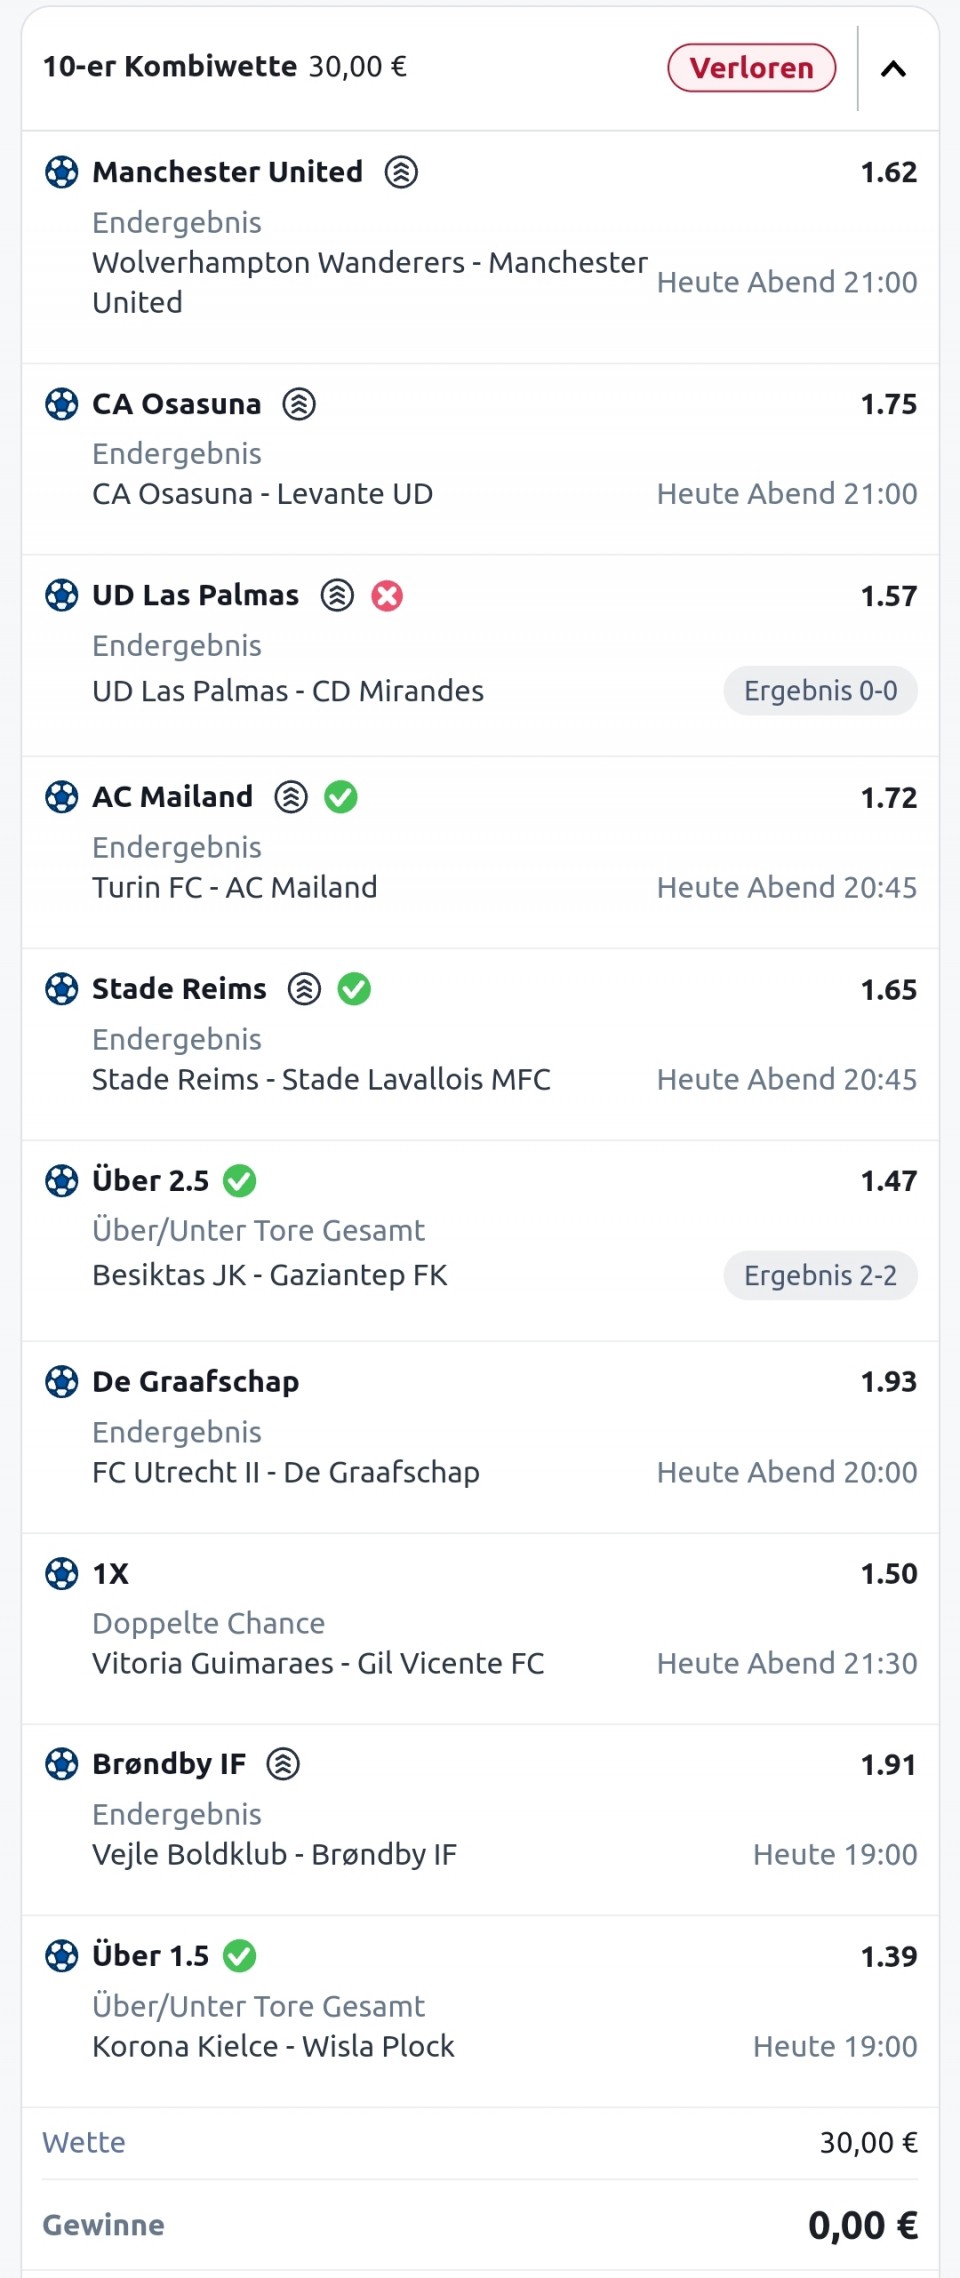Click the football icon next to 1X selection
Image resolution: width=960 pixels, height=2278 pixels.
click(x=62, y=1573)
